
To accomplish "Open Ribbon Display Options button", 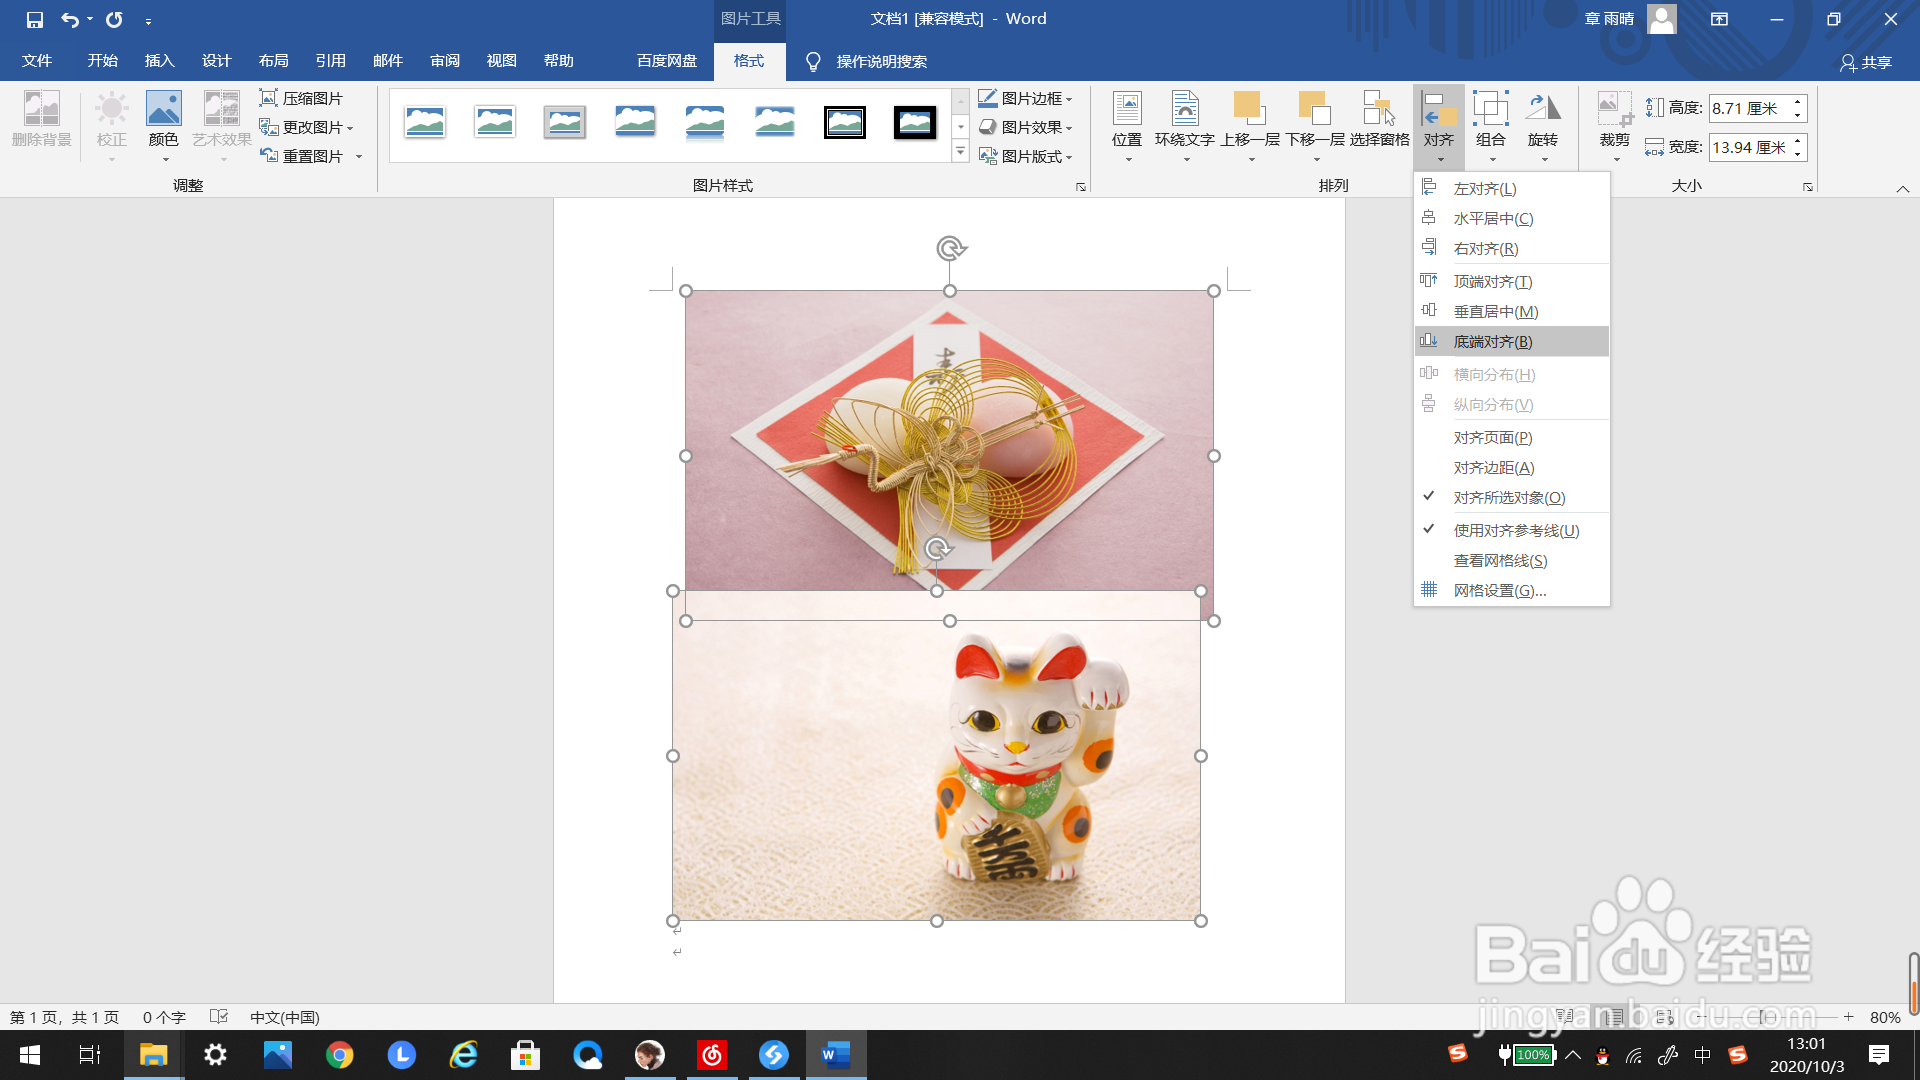I will [x=1719, y=19].
